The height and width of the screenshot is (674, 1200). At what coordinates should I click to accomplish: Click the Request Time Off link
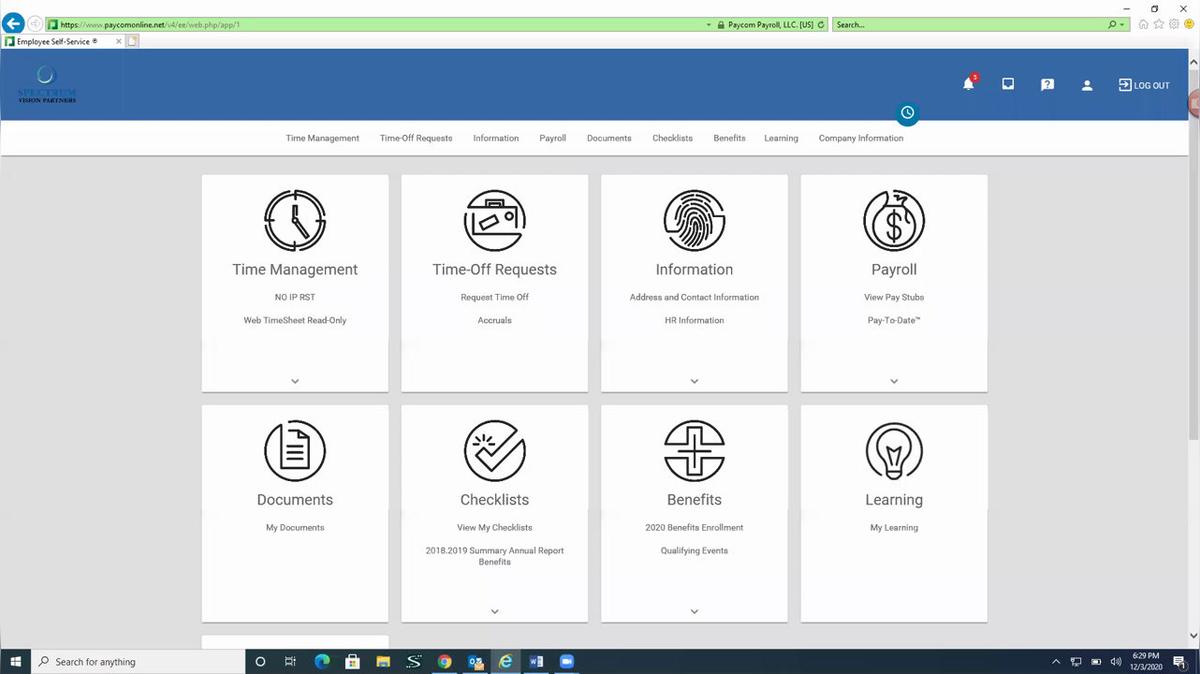click(x=494, y=297)
